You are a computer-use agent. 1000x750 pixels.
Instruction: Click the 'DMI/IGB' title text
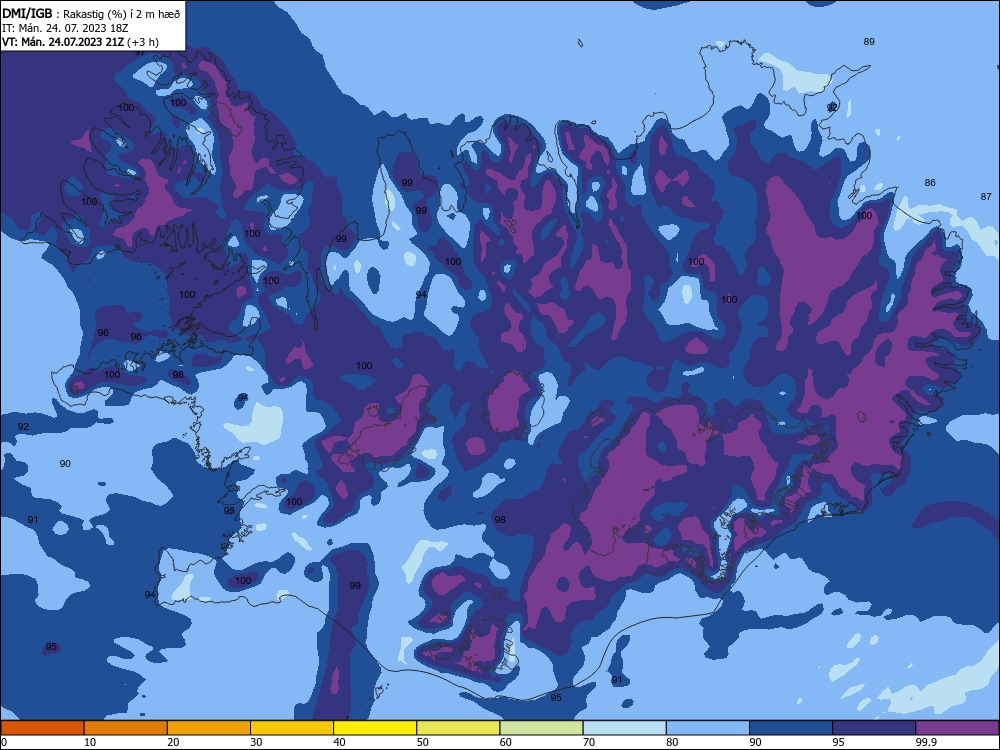click(x=27, y=13)
